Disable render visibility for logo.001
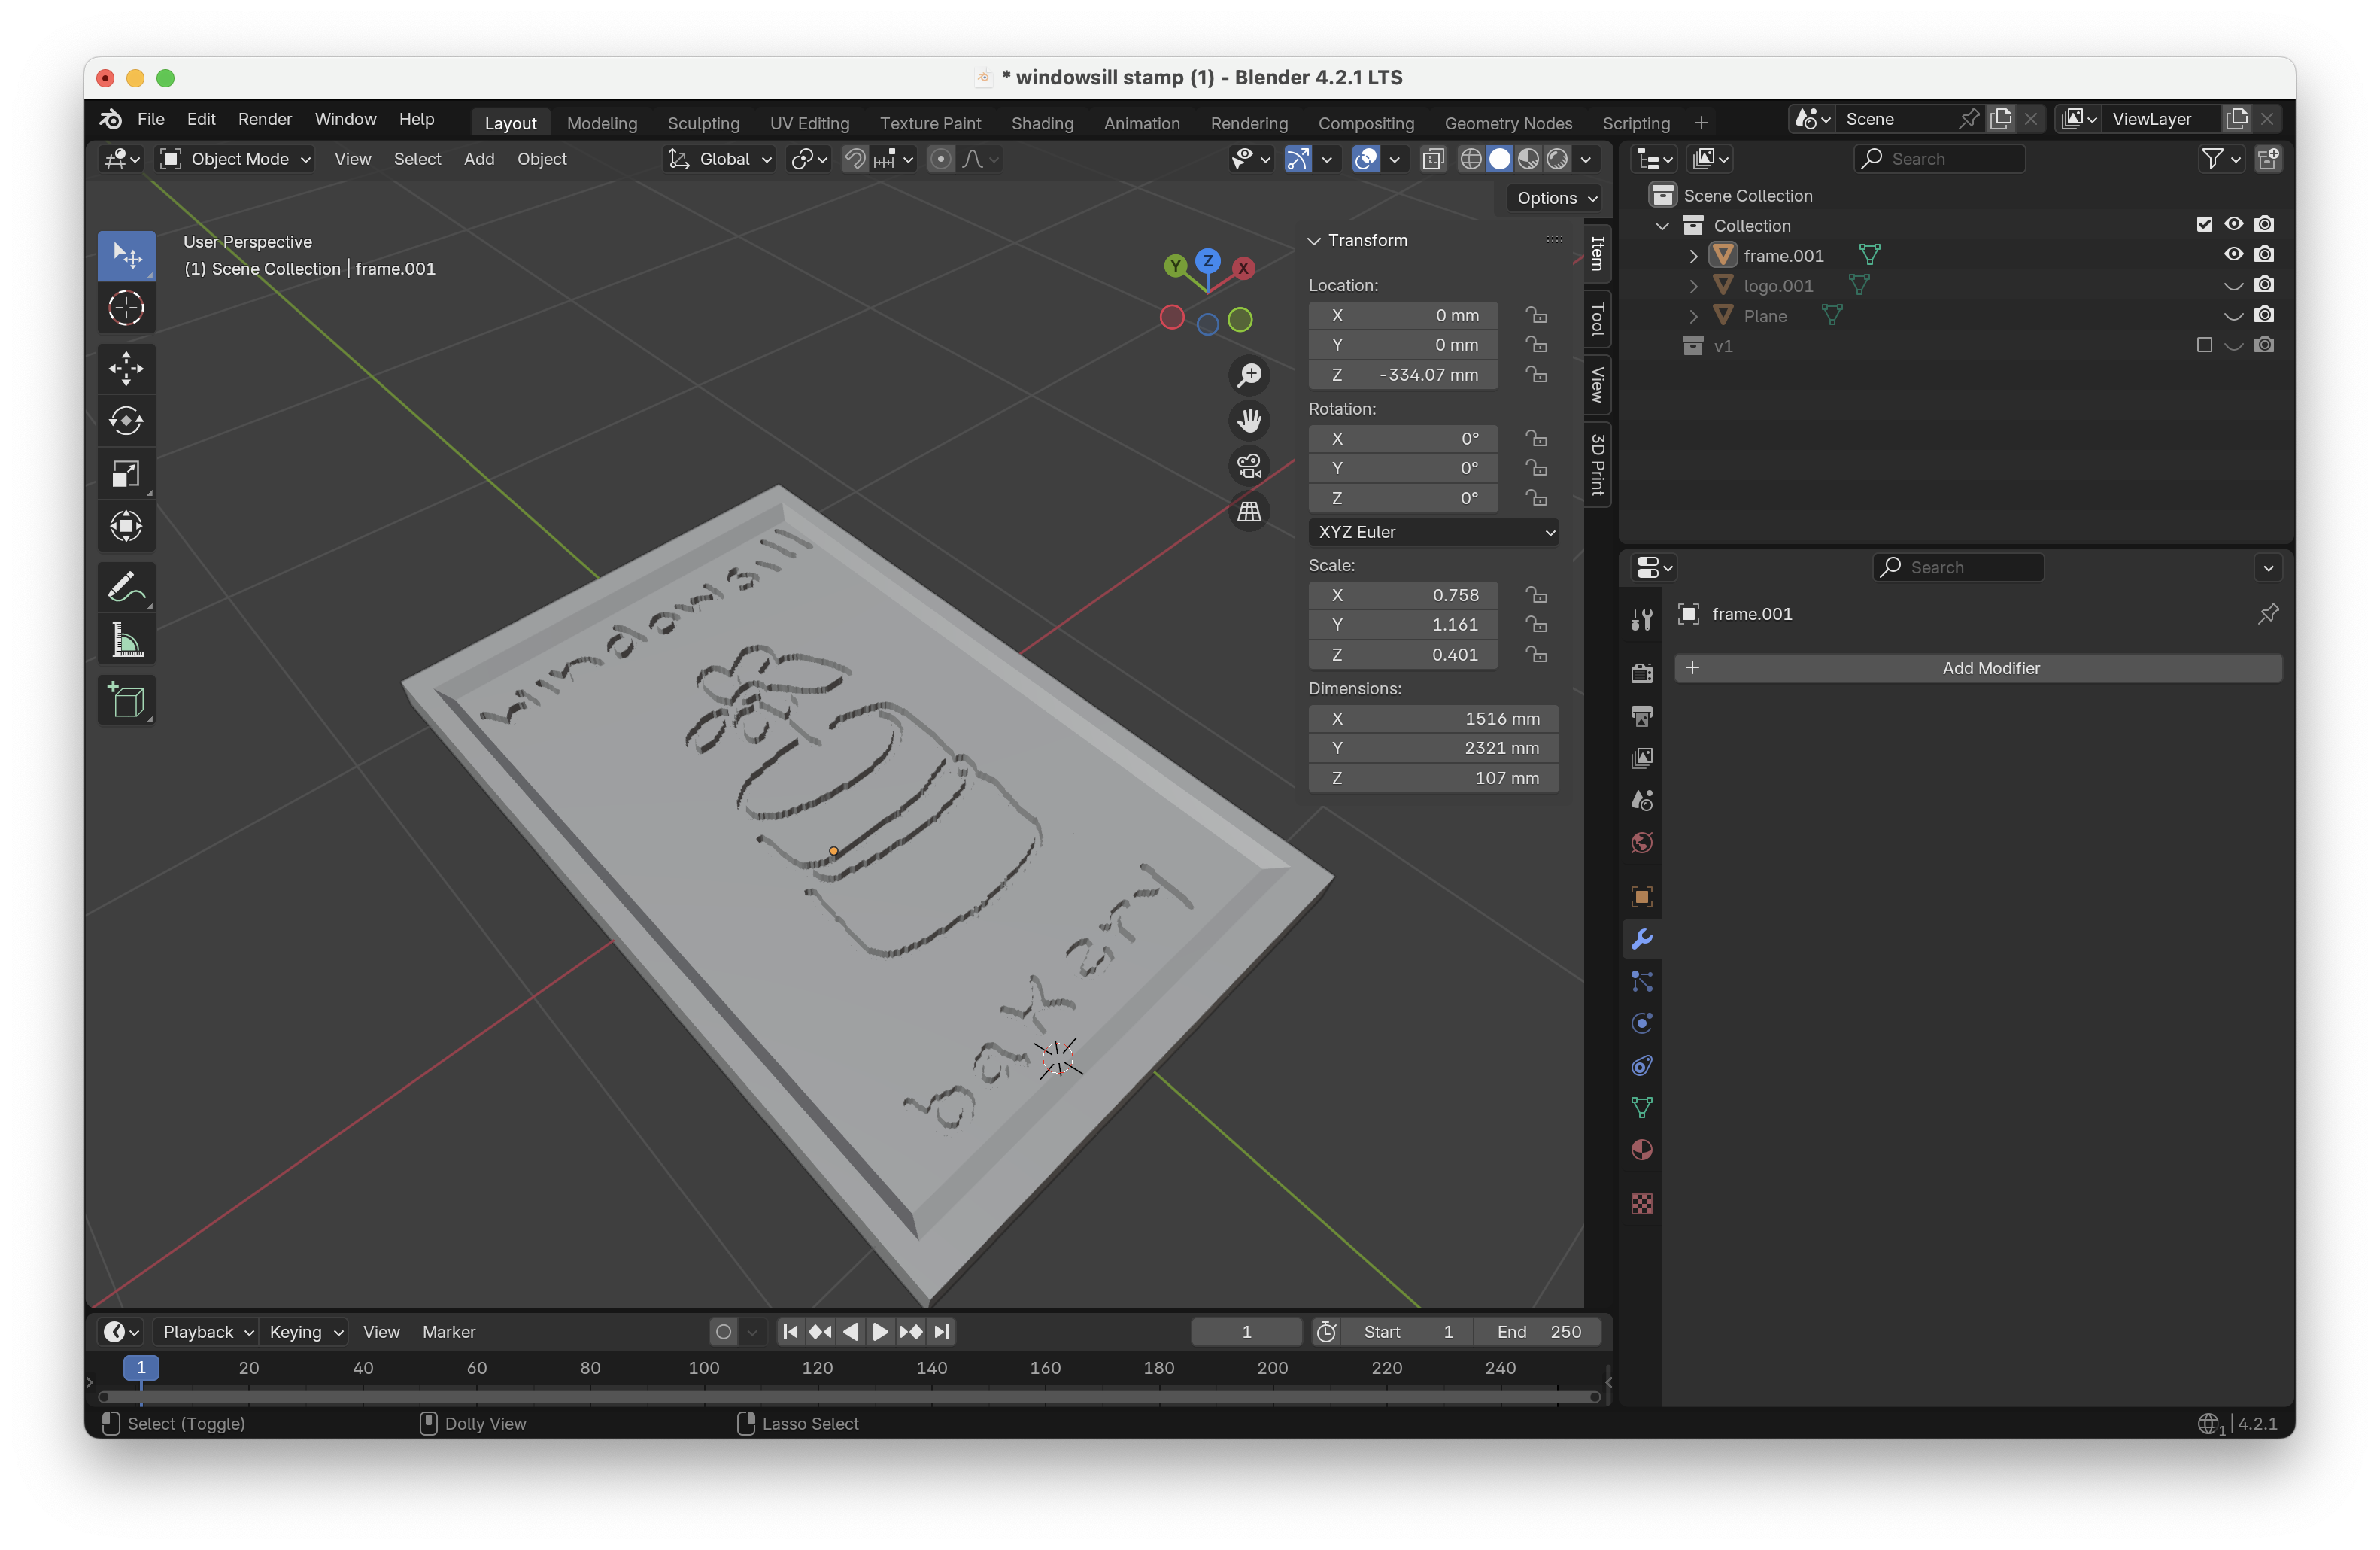Viewport: 2380px width, 1550px height. (2265, 285)
